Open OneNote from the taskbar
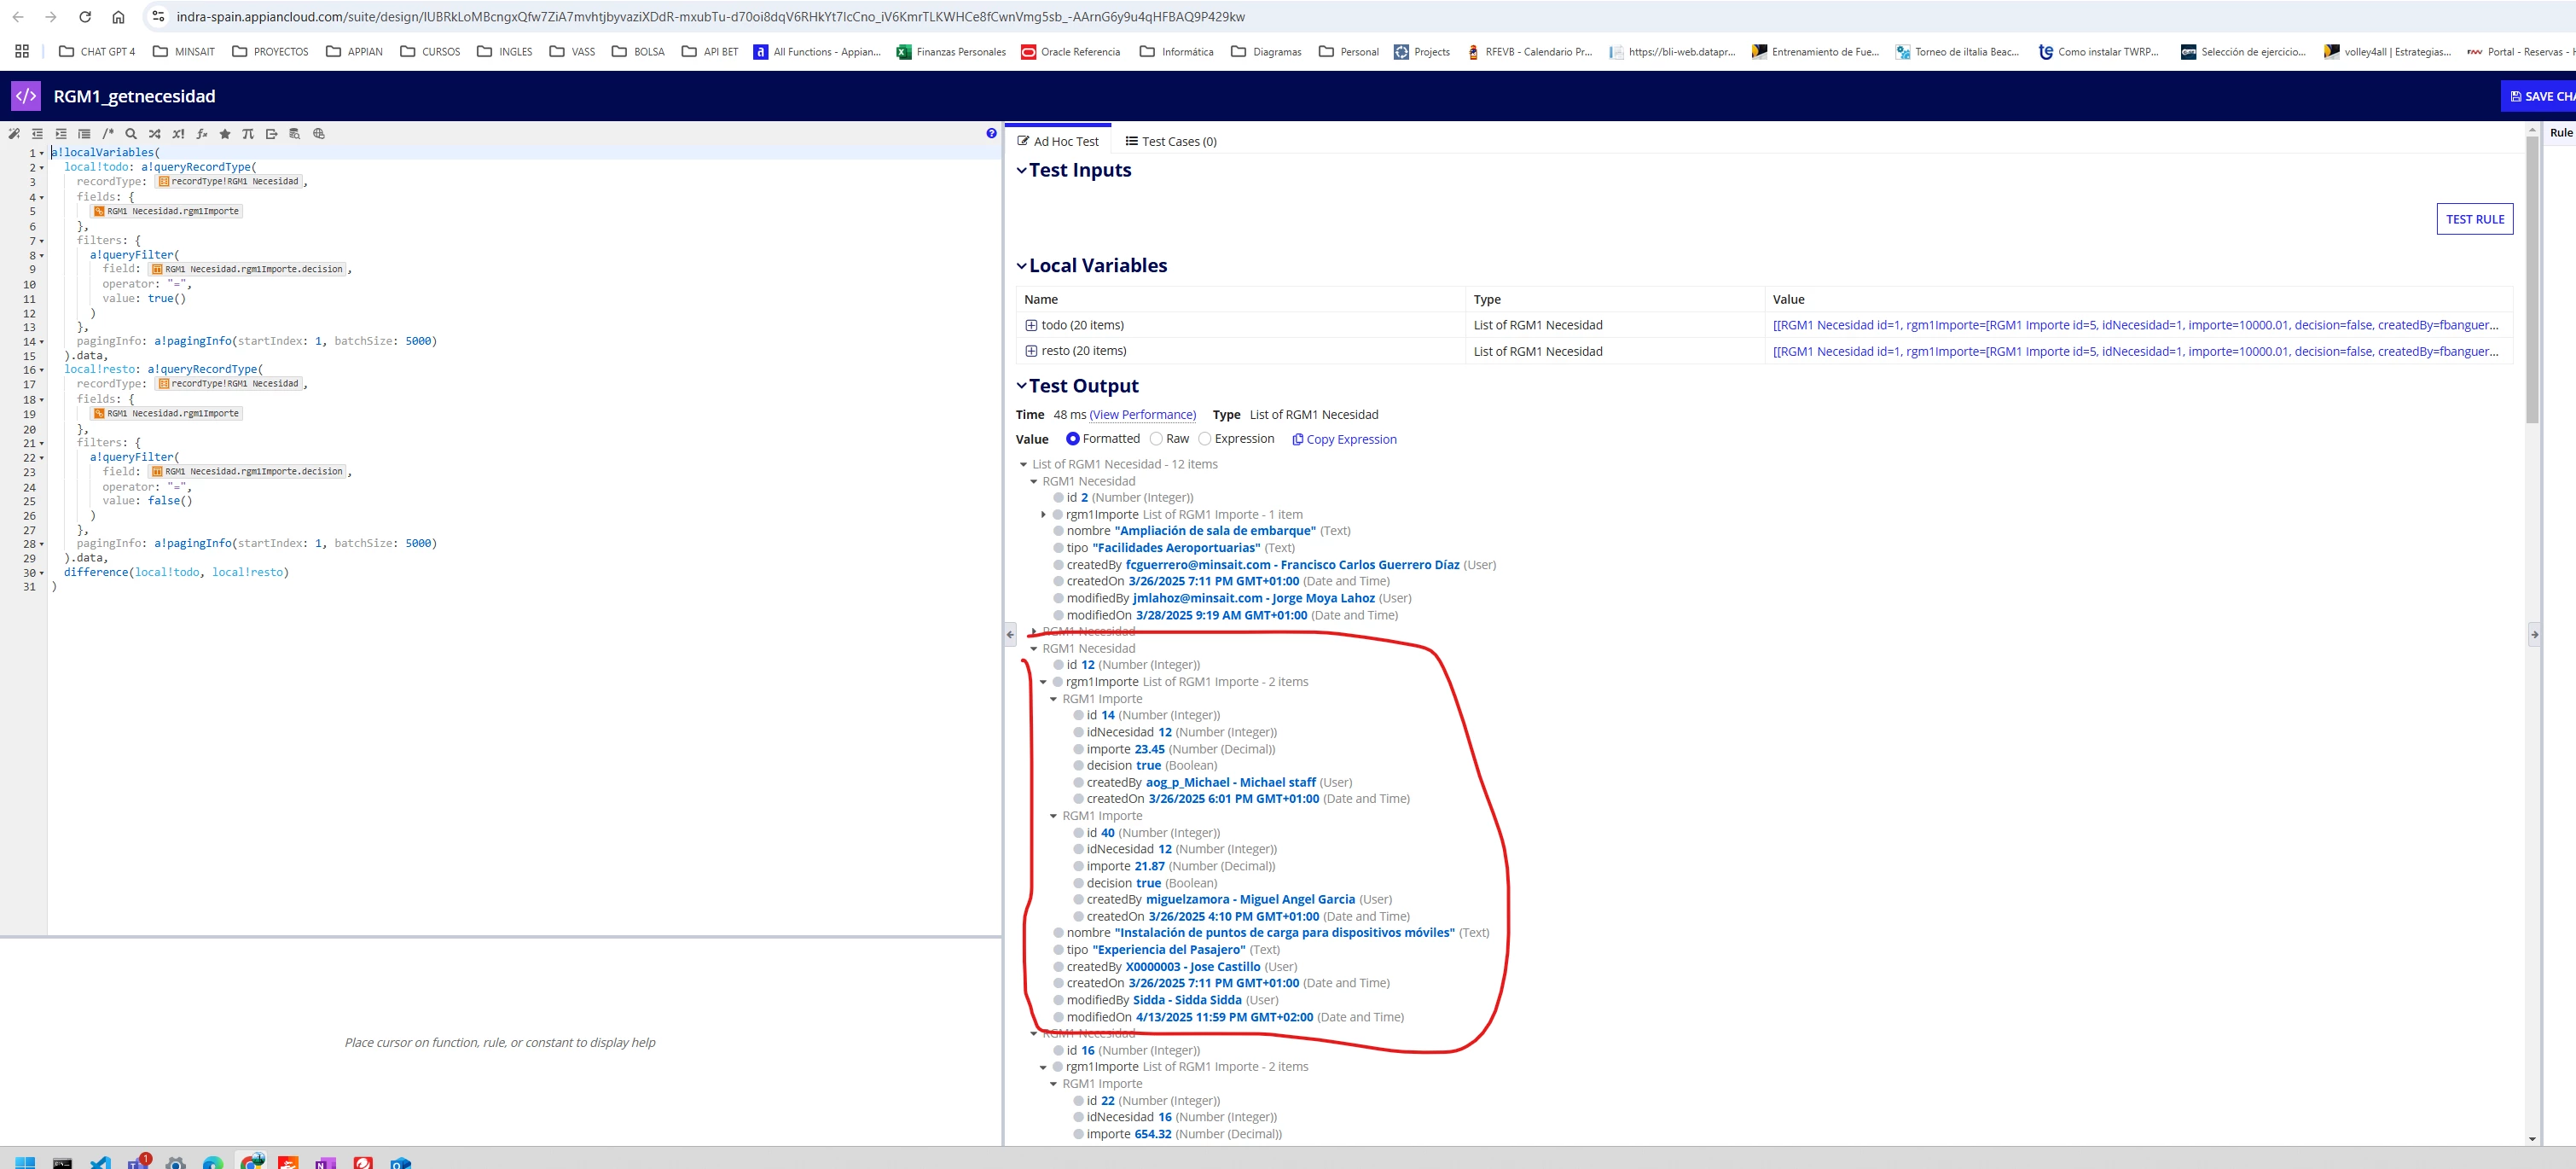This screenshot has height=1169, width=2576. [x=325, y=1162]
